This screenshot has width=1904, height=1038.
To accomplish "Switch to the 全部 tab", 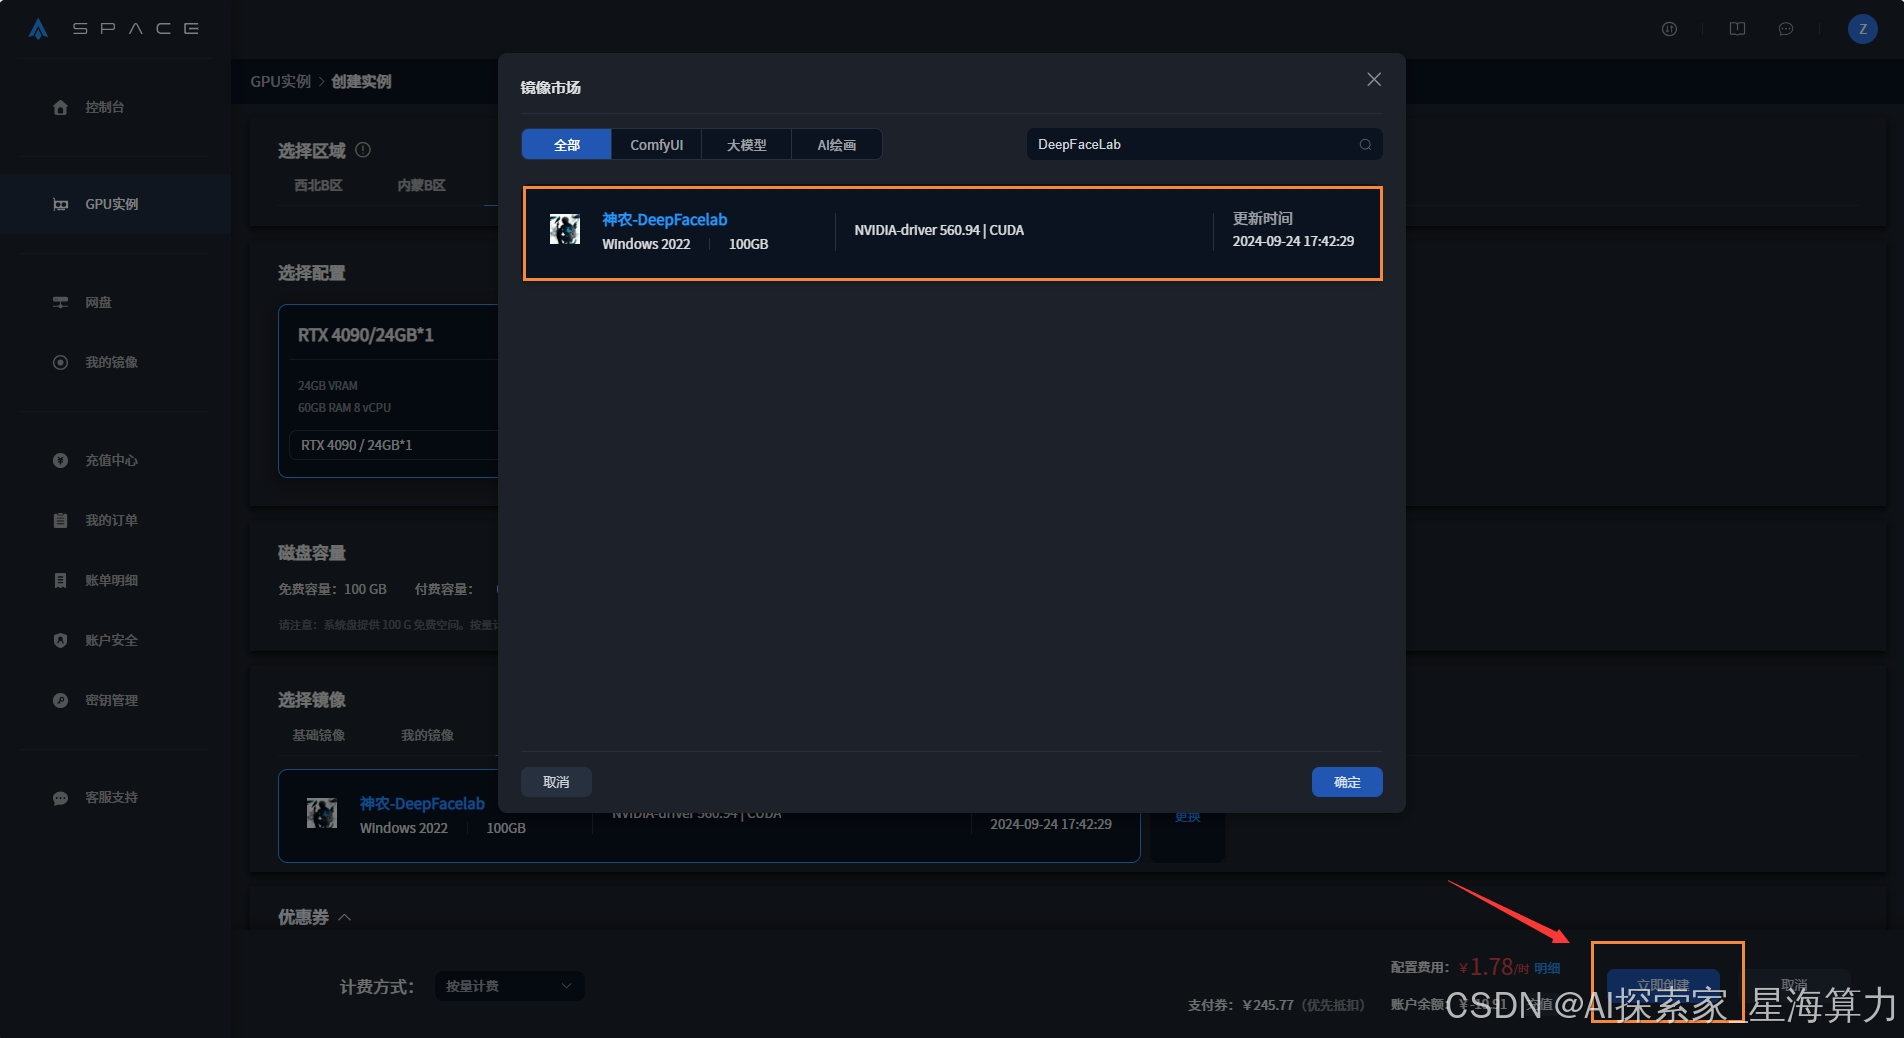I will (566, 145).
